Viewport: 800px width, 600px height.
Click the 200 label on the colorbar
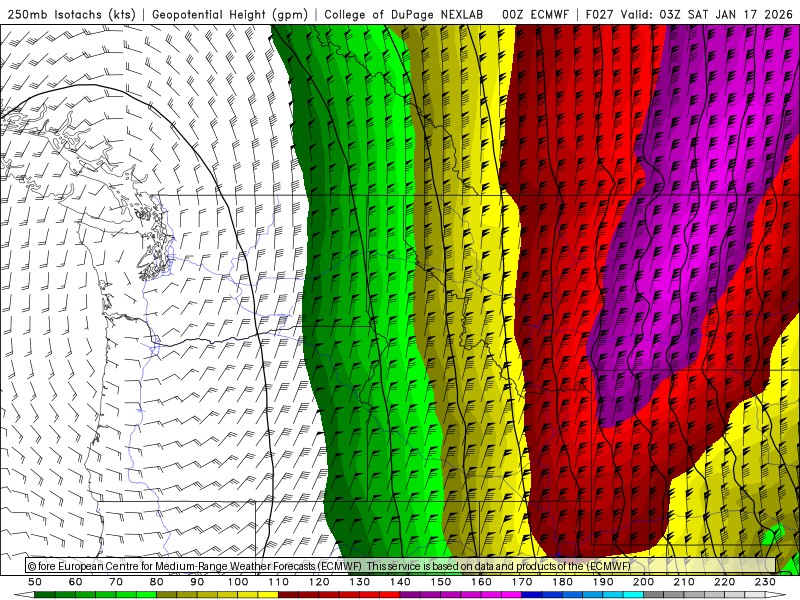[643, 582]
